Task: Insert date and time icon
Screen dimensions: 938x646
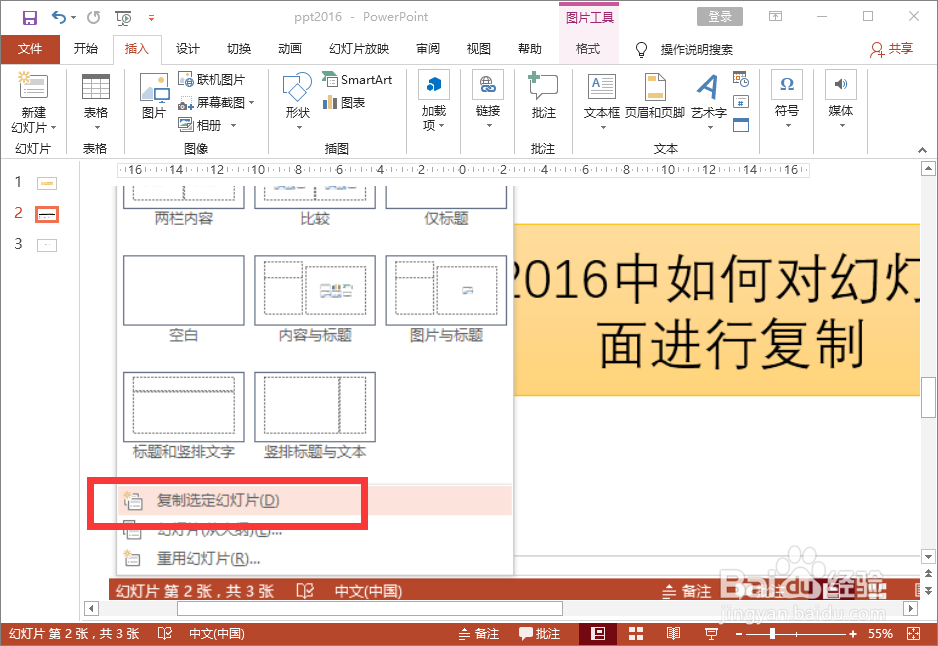Action: tap(741, 79)
